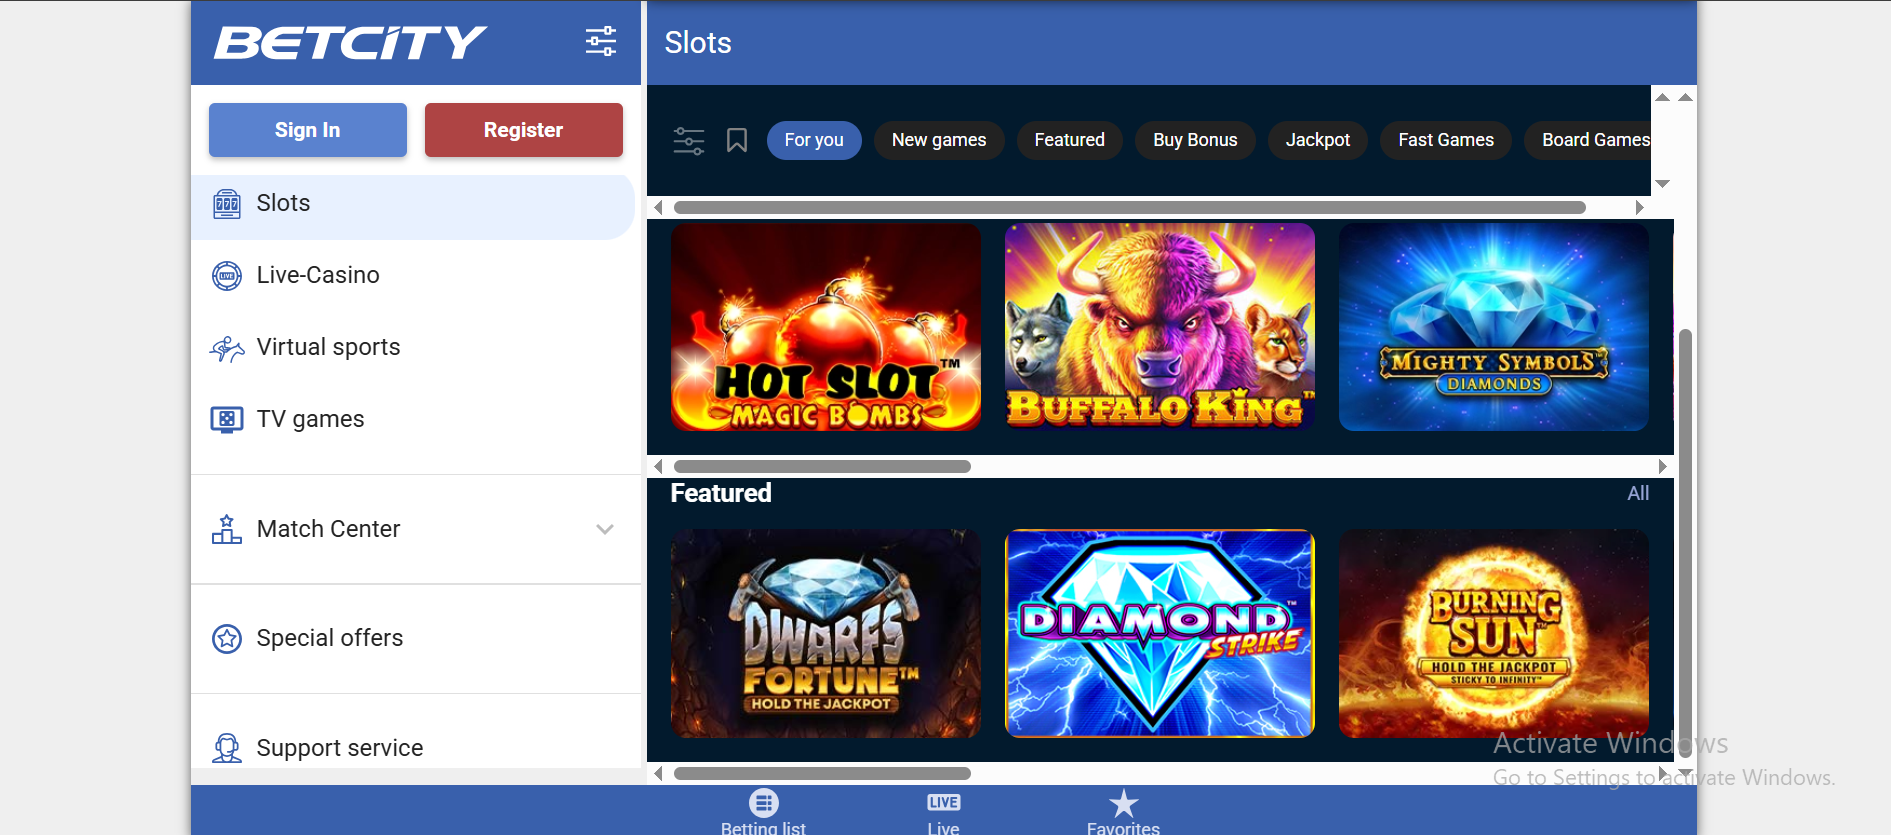Select the Fast Games category tab
Screen dimensions: 1891x835
point(1446,140)
